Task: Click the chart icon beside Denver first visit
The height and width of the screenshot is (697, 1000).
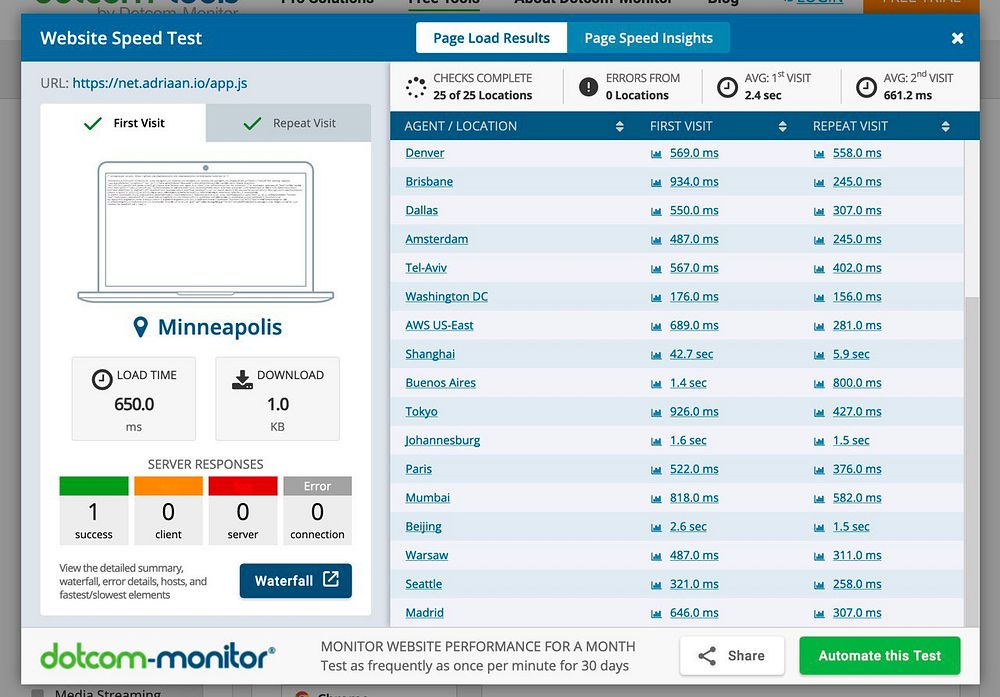Action: [x=656, y=154]
